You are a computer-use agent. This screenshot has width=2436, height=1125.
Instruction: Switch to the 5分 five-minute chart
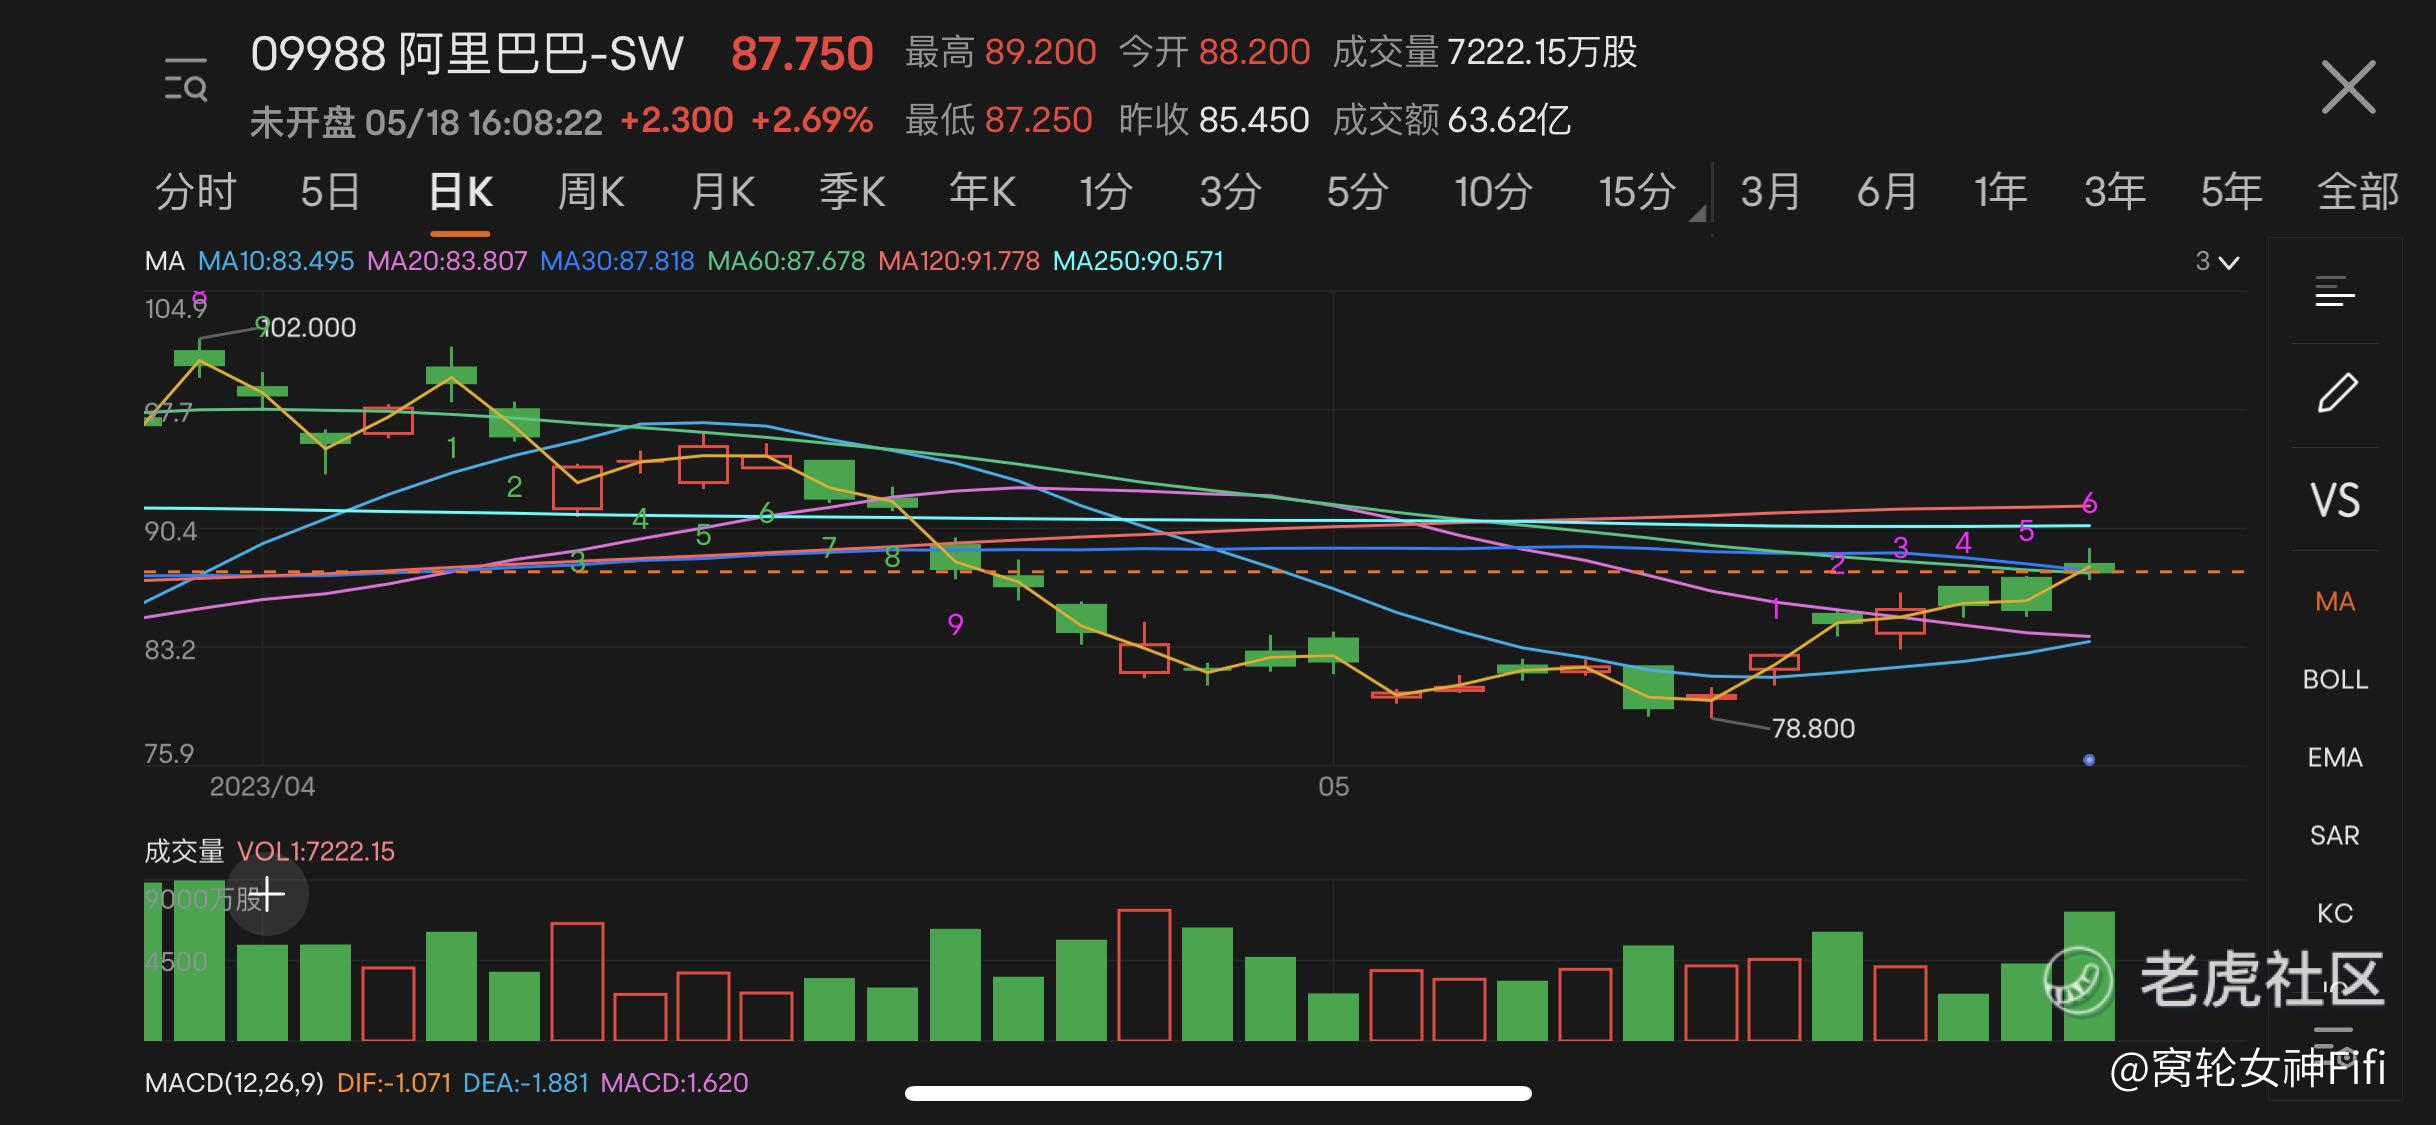[1357, 191]
